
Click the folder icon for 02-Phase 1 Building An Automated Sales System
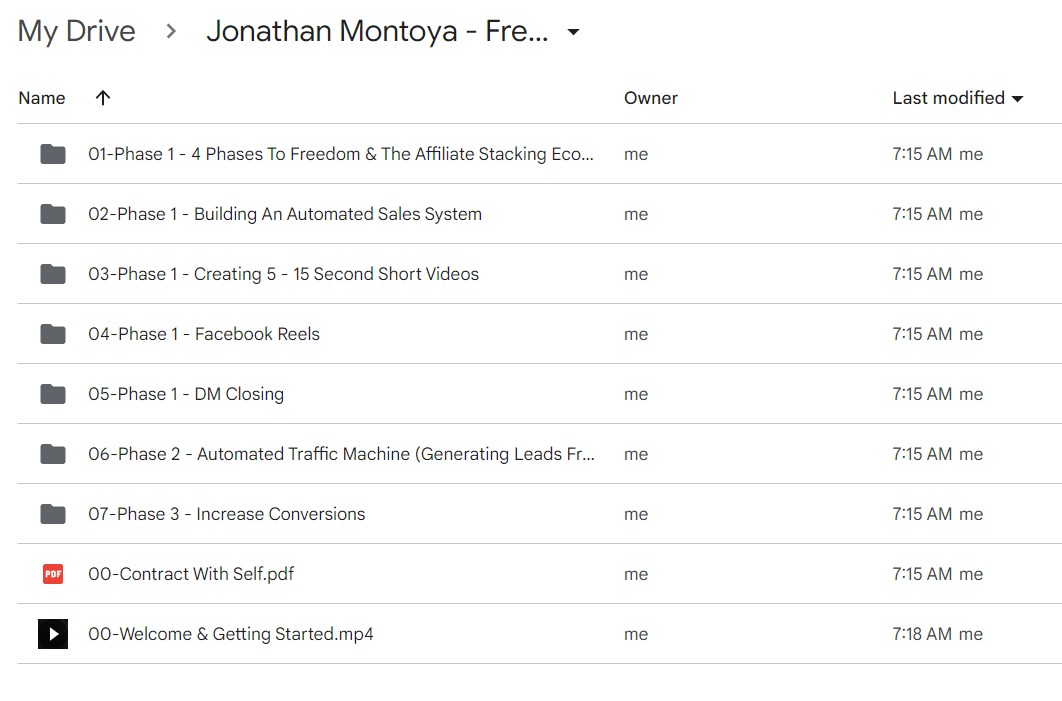[53, 214]
